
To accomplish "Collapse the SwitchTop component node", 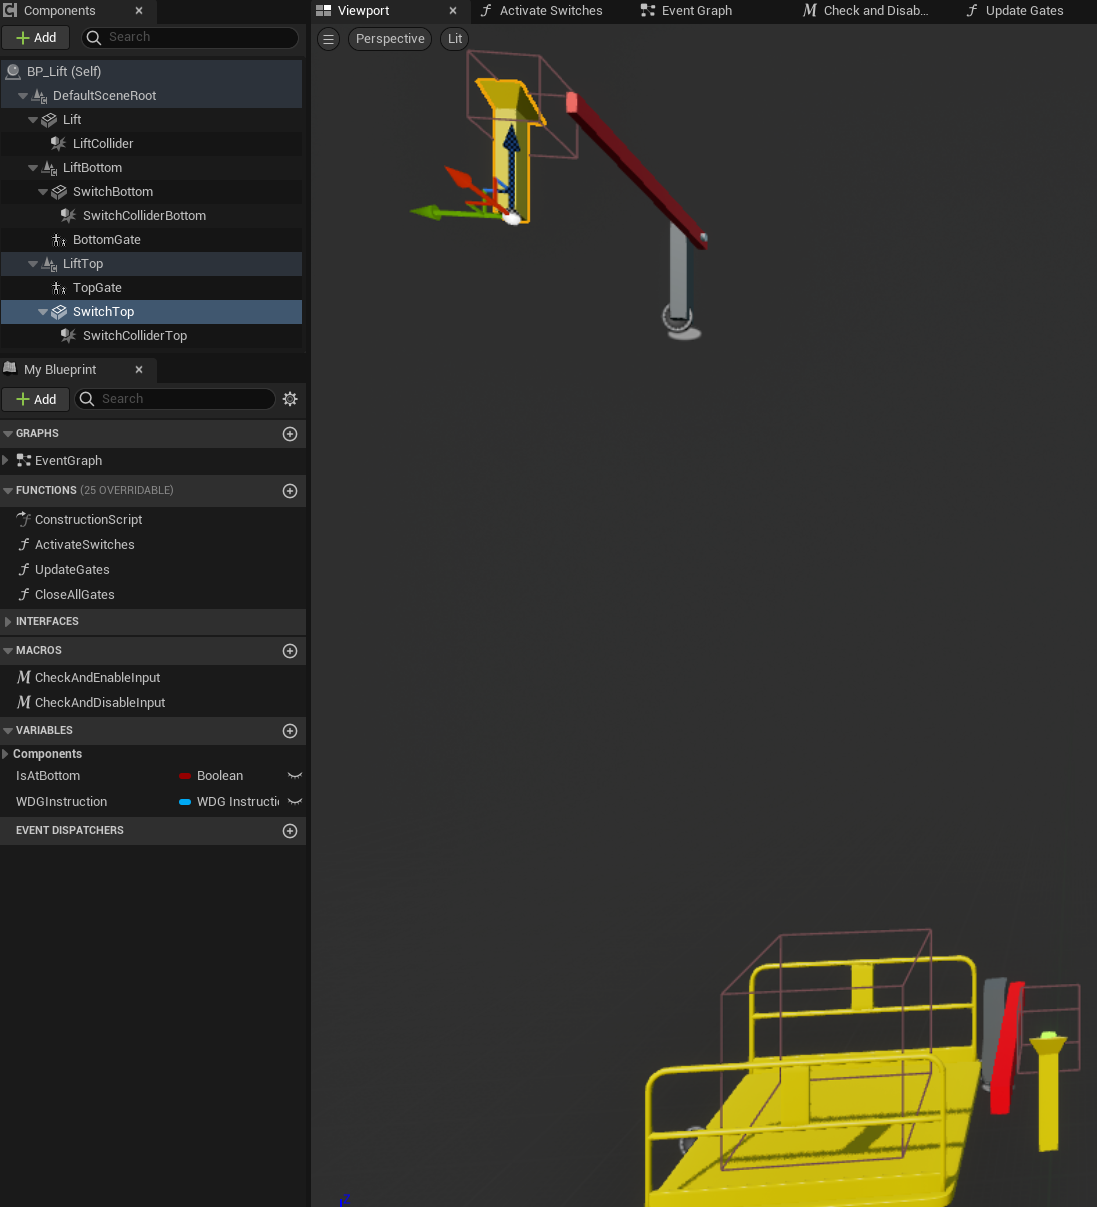I will [x=43, y=312].
